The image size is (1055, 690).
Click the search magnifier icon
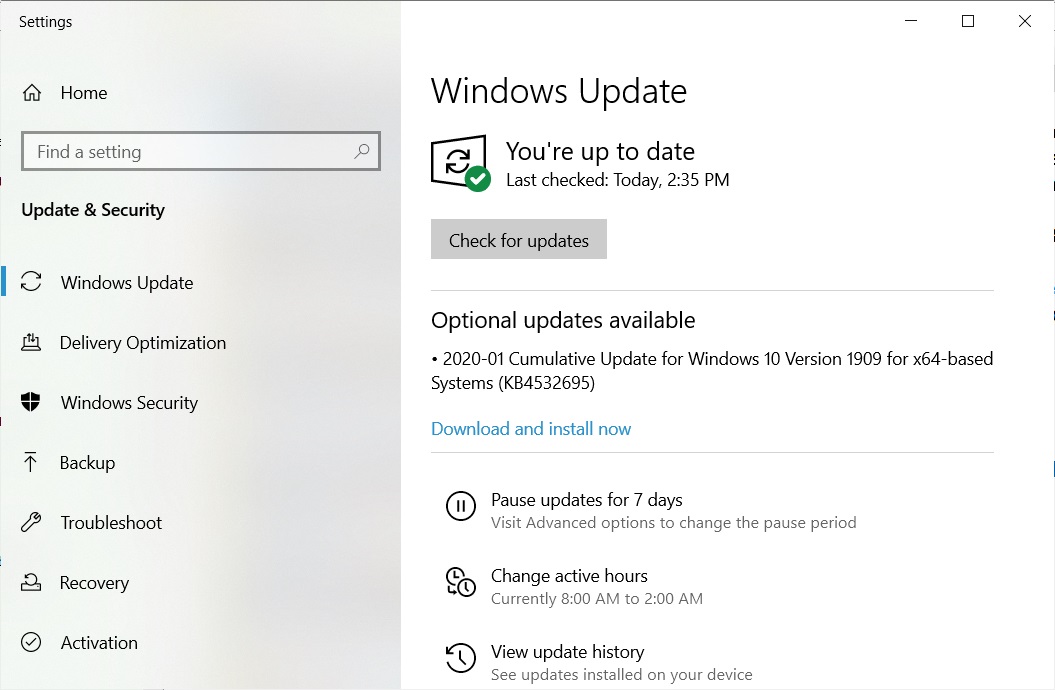click(x=362, y=151)
